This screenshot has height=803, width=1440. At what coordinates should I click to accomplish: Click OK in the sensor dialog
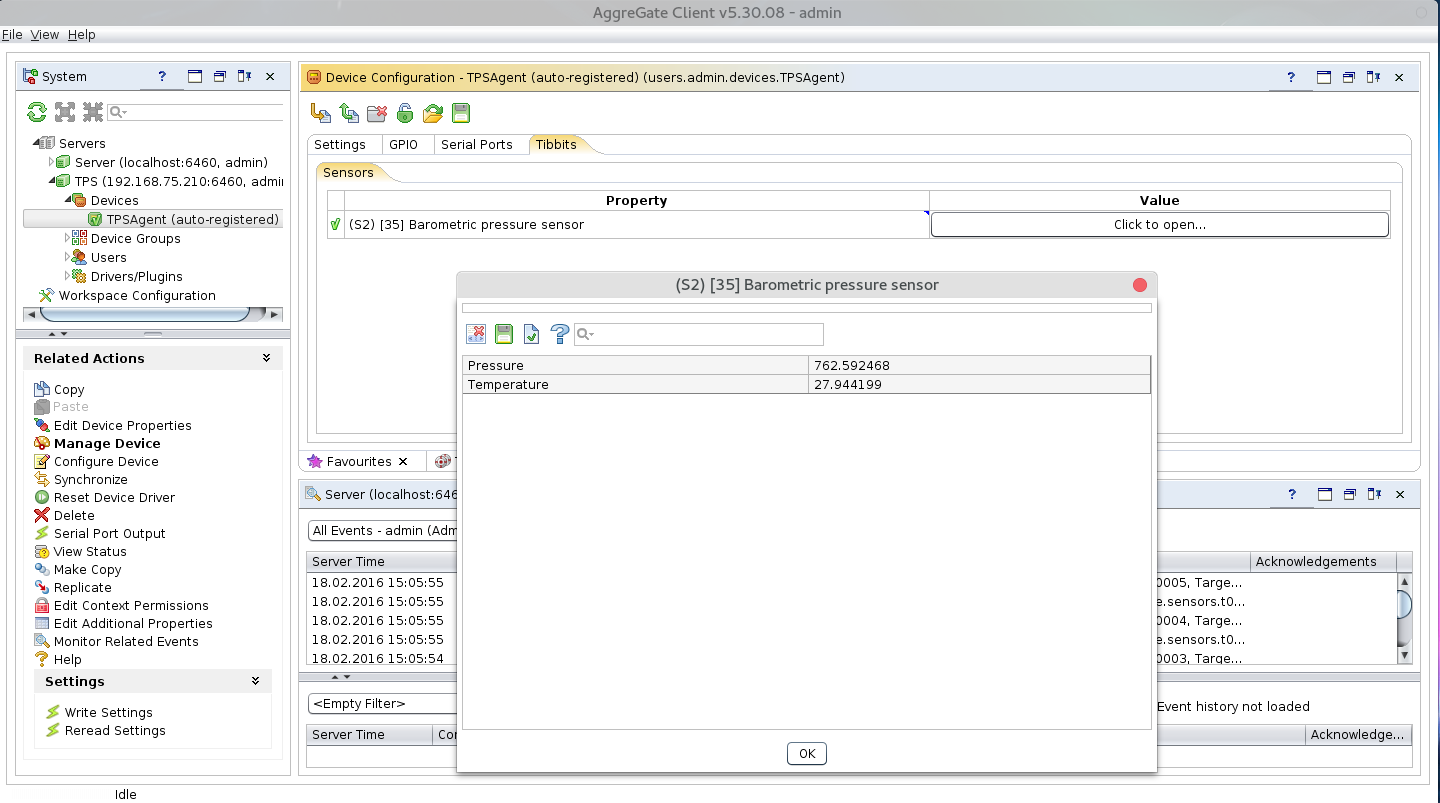point(807,754)
